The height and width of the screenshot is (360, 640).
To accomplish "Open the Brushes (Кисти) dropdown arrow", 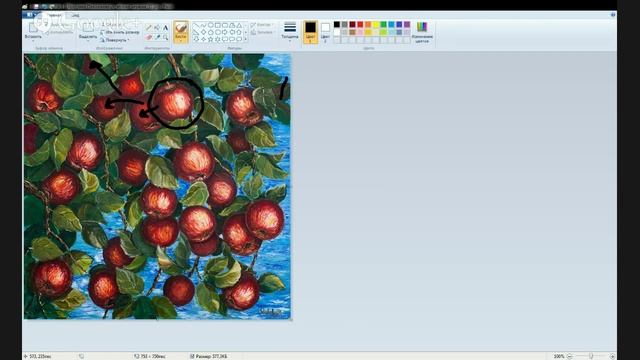I will (181, 40).
